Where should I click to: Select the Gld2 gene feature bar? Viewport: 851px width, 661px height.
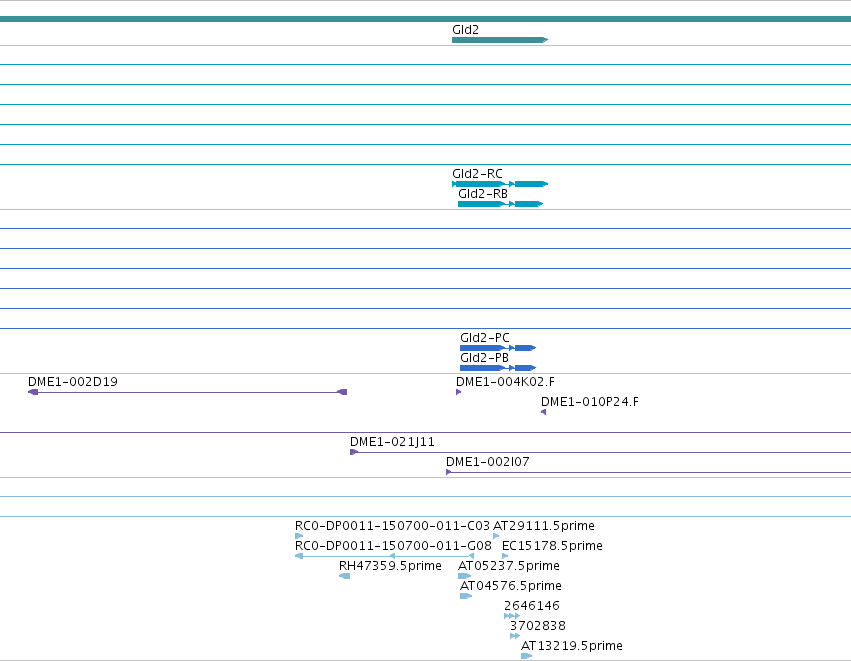(500, 40)
